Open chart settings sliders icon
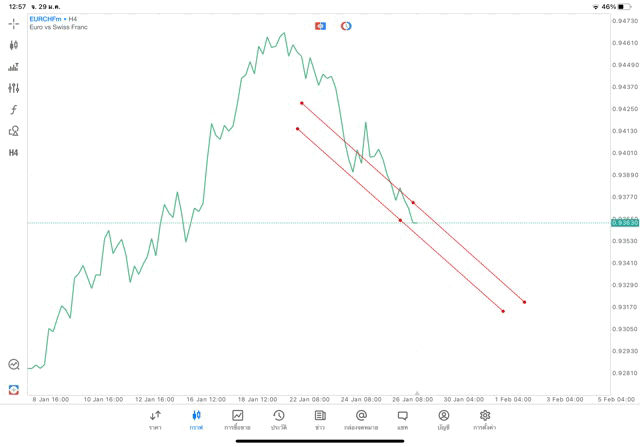The width and height of the screenshot is (640, 447). [13, 88]
